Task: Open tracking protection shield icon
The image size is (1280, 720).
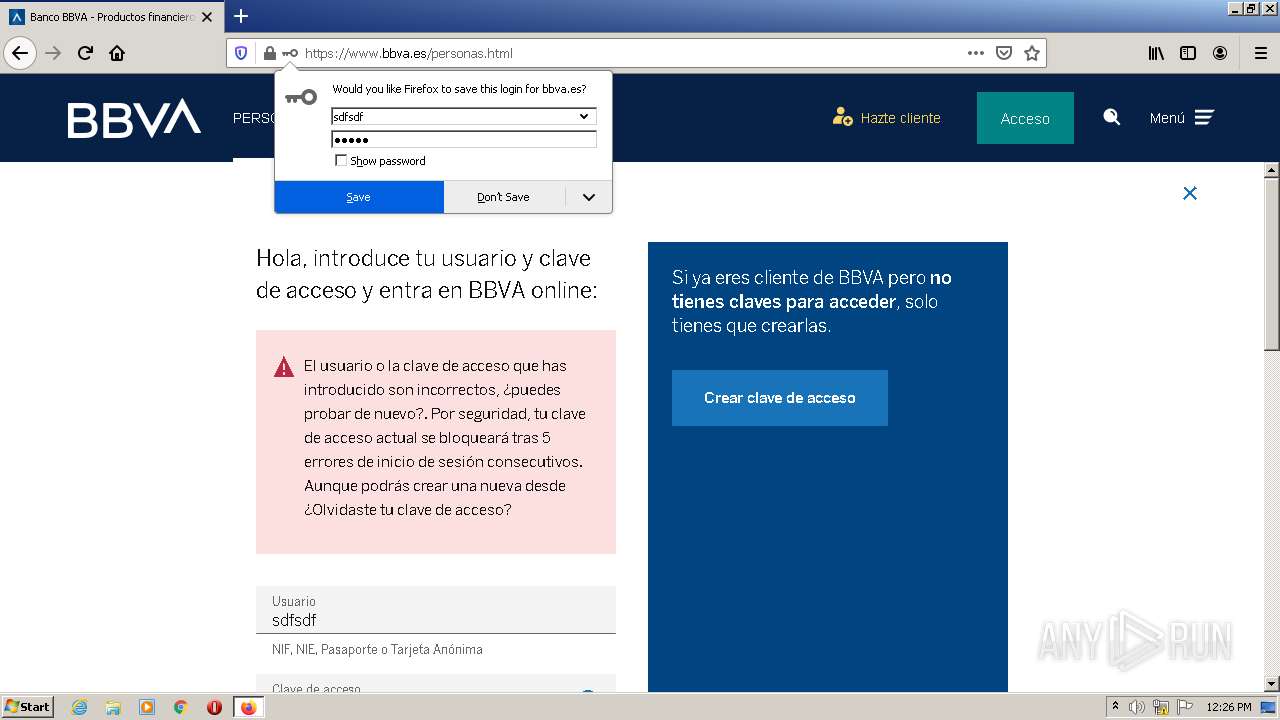Action: (x=241, y=53)
